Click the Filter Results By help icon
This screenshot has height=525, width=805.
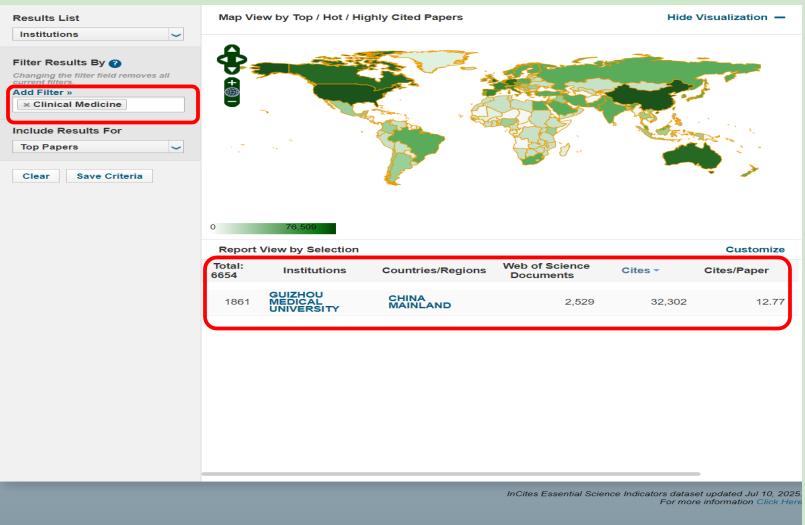(115, 63)
